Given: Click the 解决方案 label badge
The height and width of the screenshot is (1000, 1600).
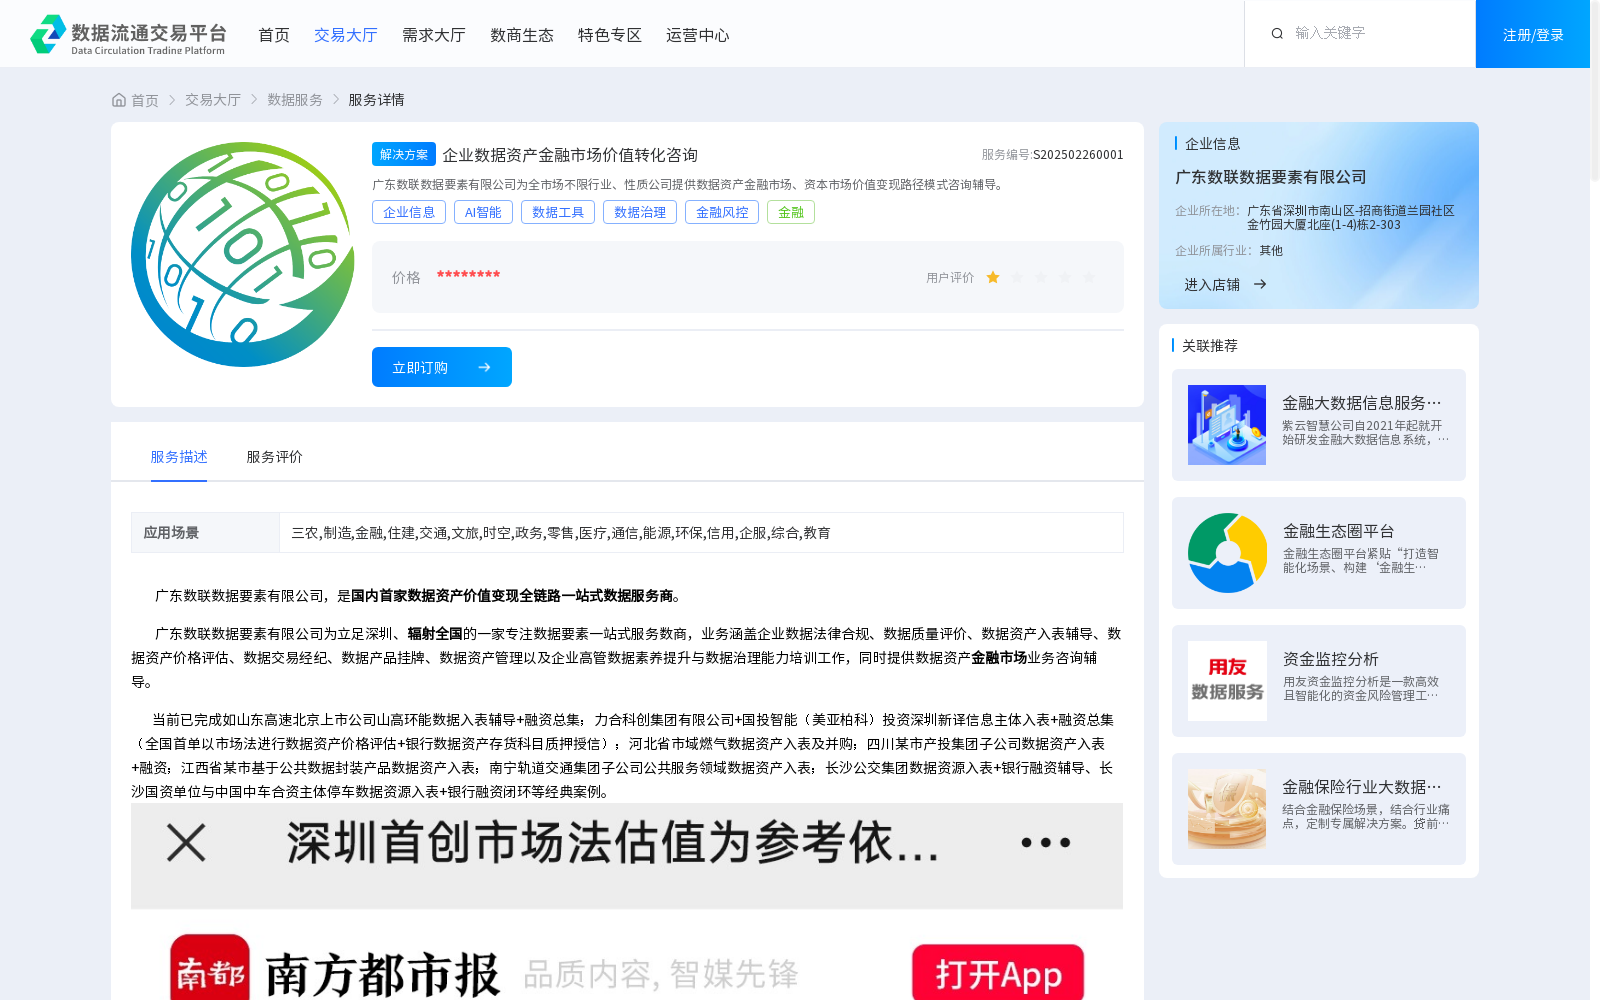Looking at the screenshot, I should (404, 154).
